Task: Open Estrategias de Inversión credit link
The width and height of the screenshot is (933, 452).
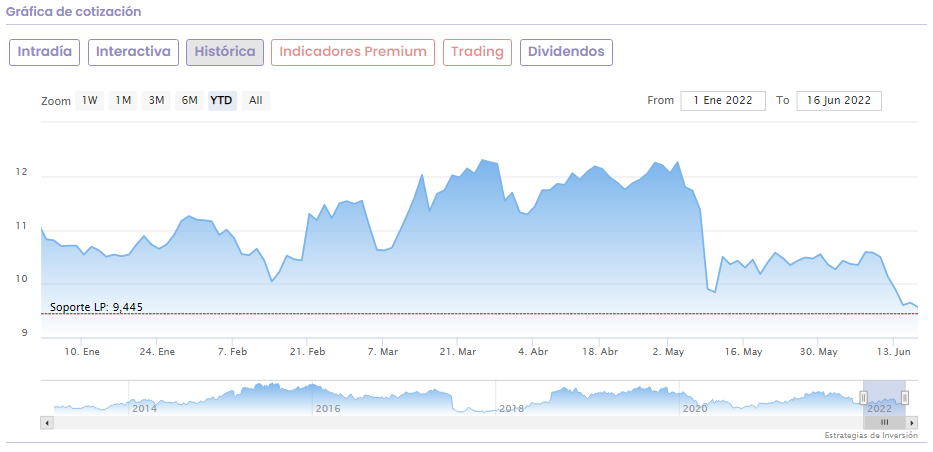Action: coord(870,436)
